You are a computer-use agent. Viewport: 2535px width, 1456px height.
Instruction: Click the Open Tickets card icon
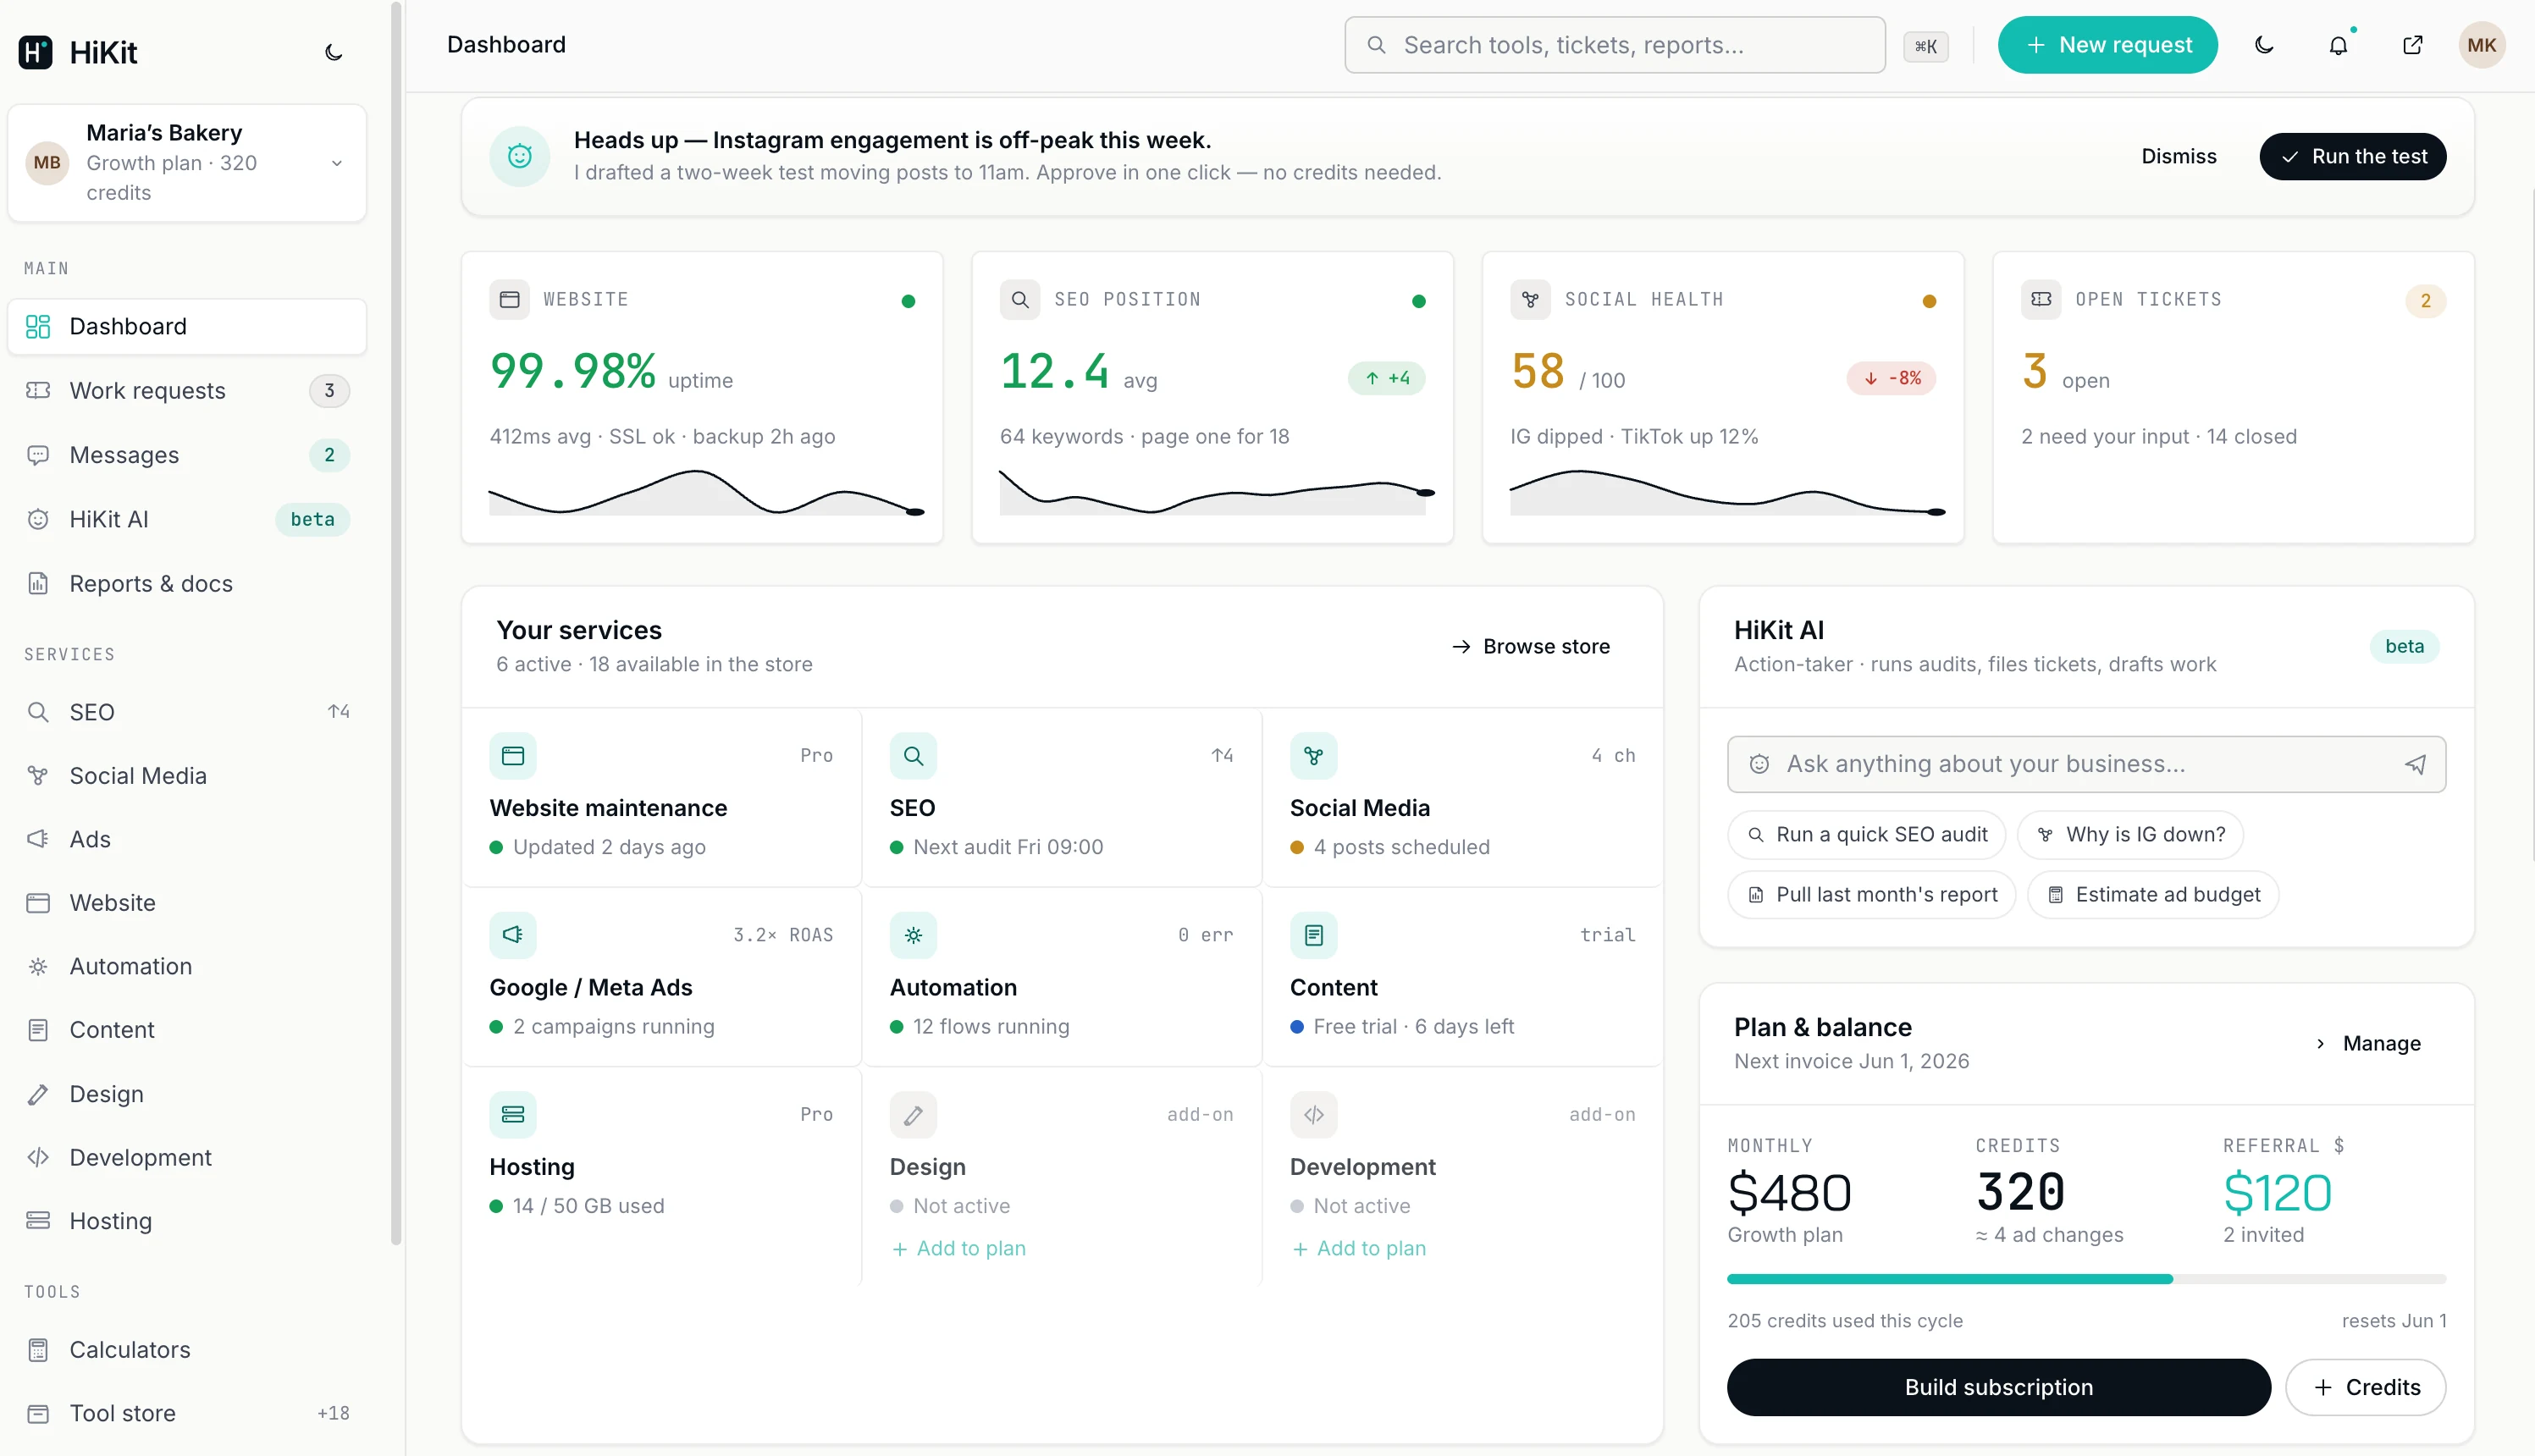tap(2040, 299)
